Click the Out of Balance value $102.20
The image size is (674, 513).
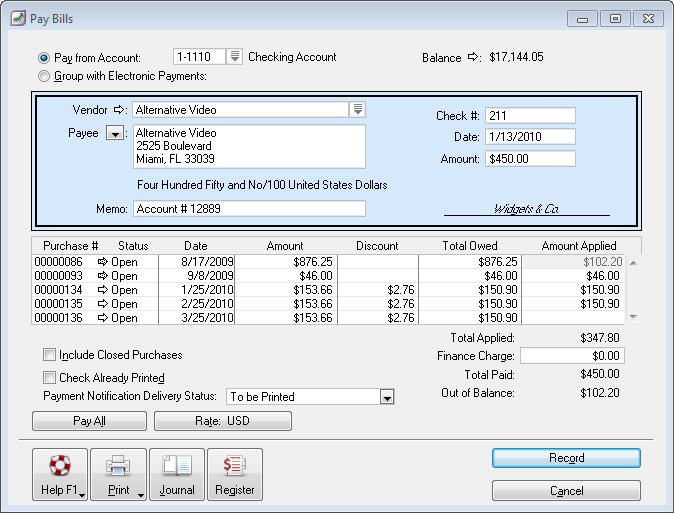[x=600, y=393]
